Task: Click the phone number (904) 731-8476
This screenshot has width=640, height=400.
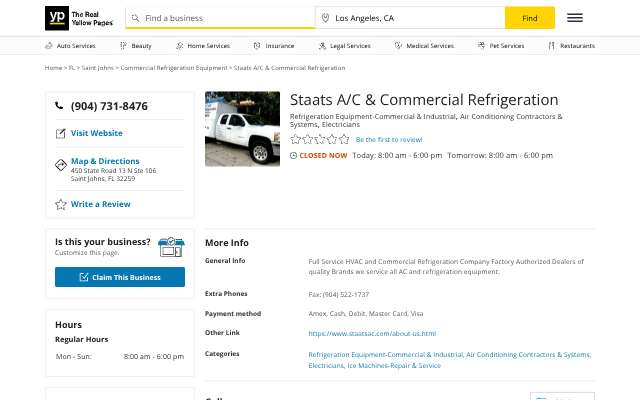Action: (x=109, y=106)
